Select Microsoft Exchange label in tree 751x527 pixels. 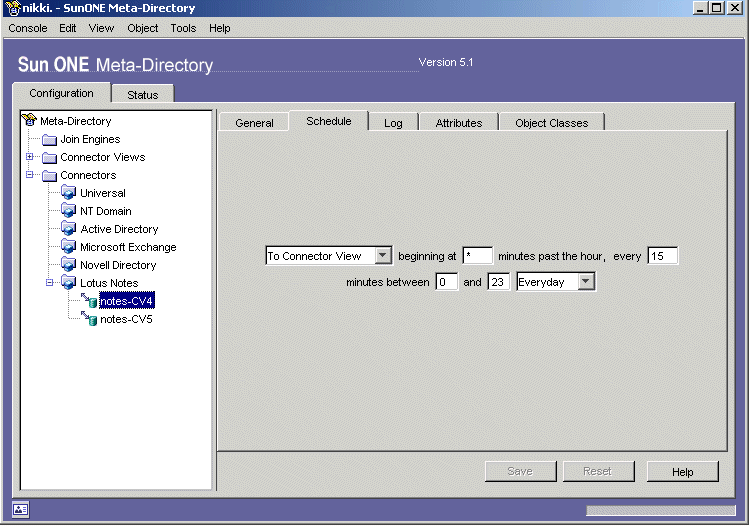coord(128,247)
